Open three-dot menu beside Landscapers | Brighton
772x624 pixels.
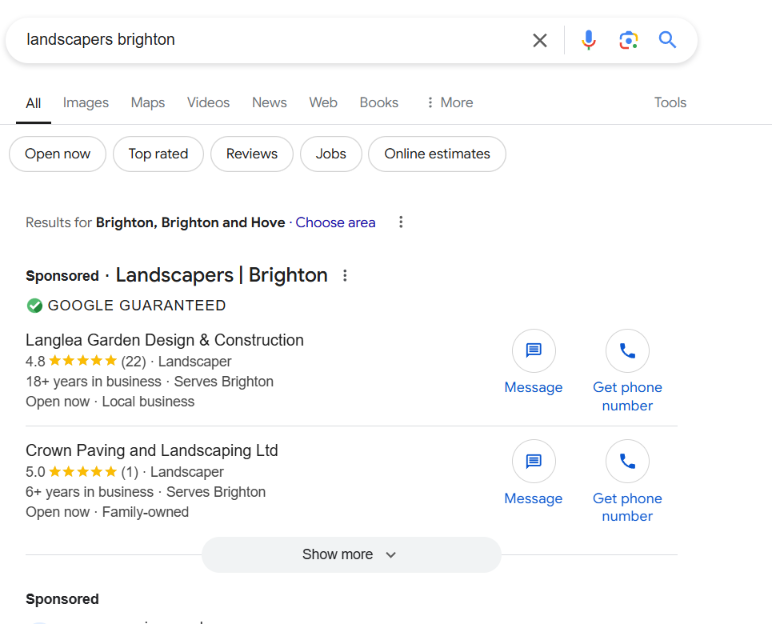click(345, 276)
